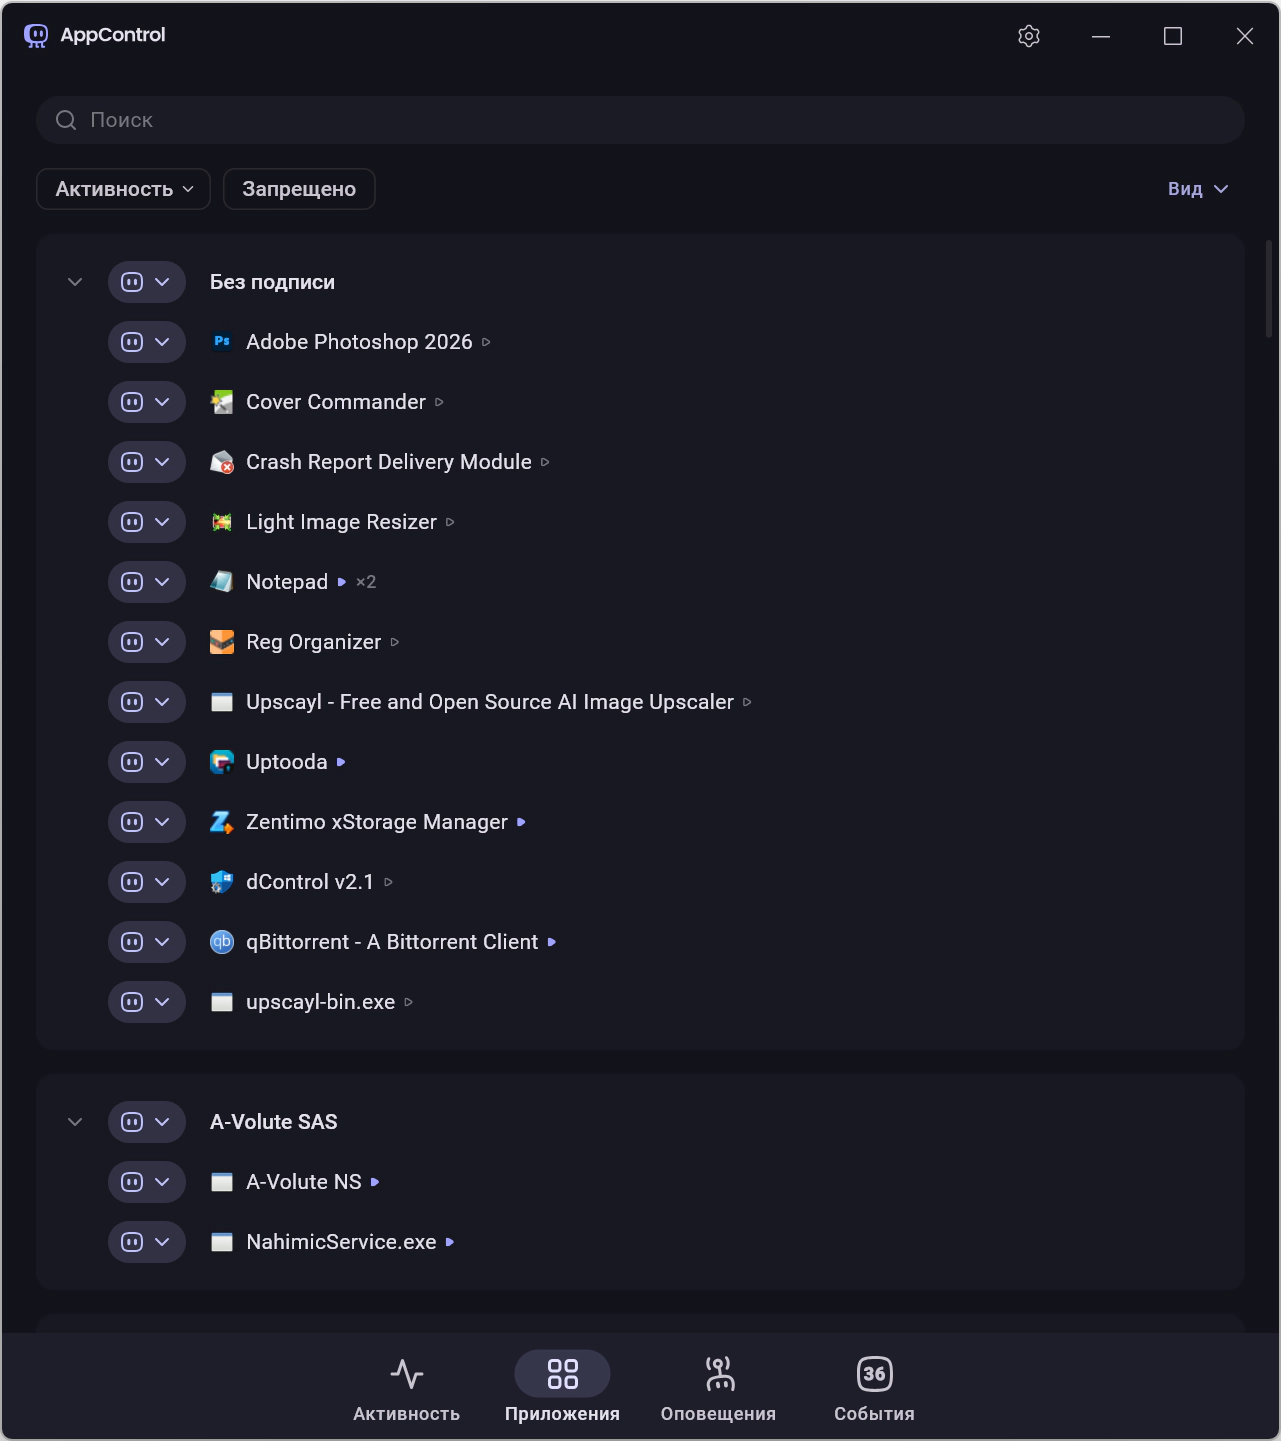Viewport: 1281px width, 1441px height.
Task: Collapse the Без подписи group
Action: (x=75, y=282)
